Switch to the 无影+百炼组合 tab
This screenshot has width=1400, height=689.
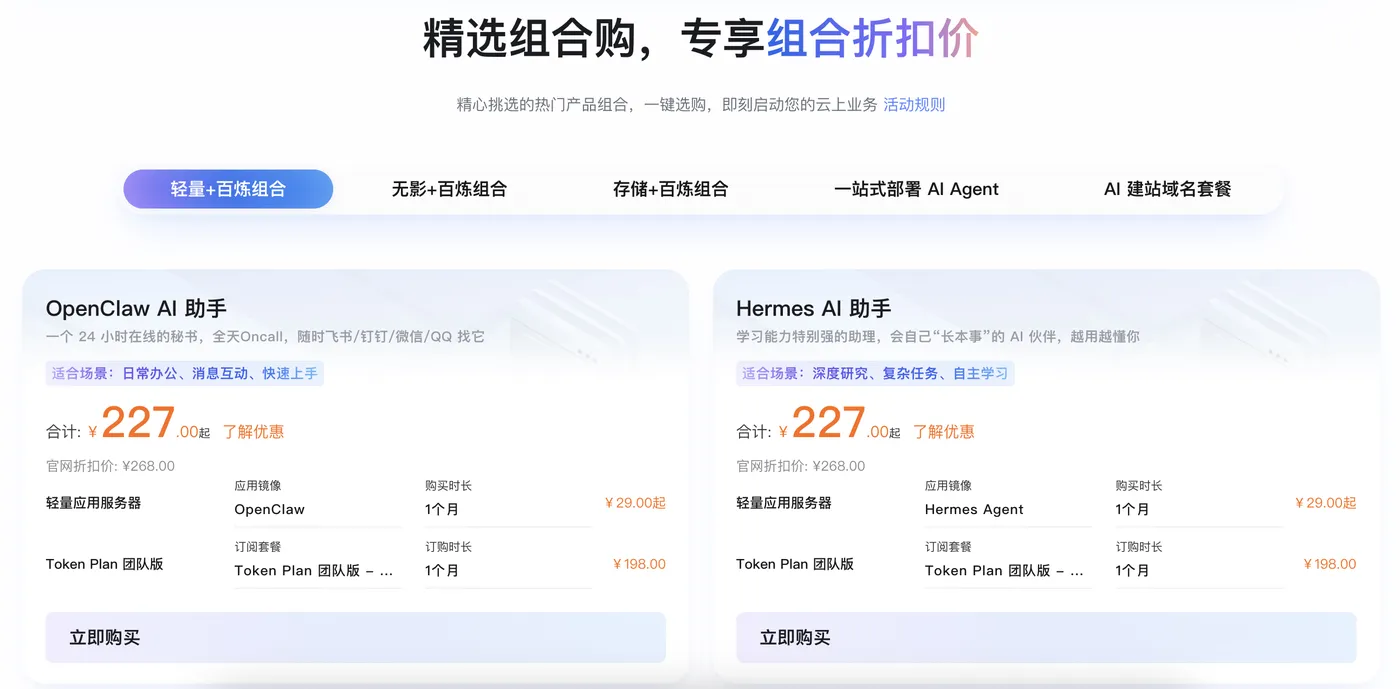click(449, 189)
